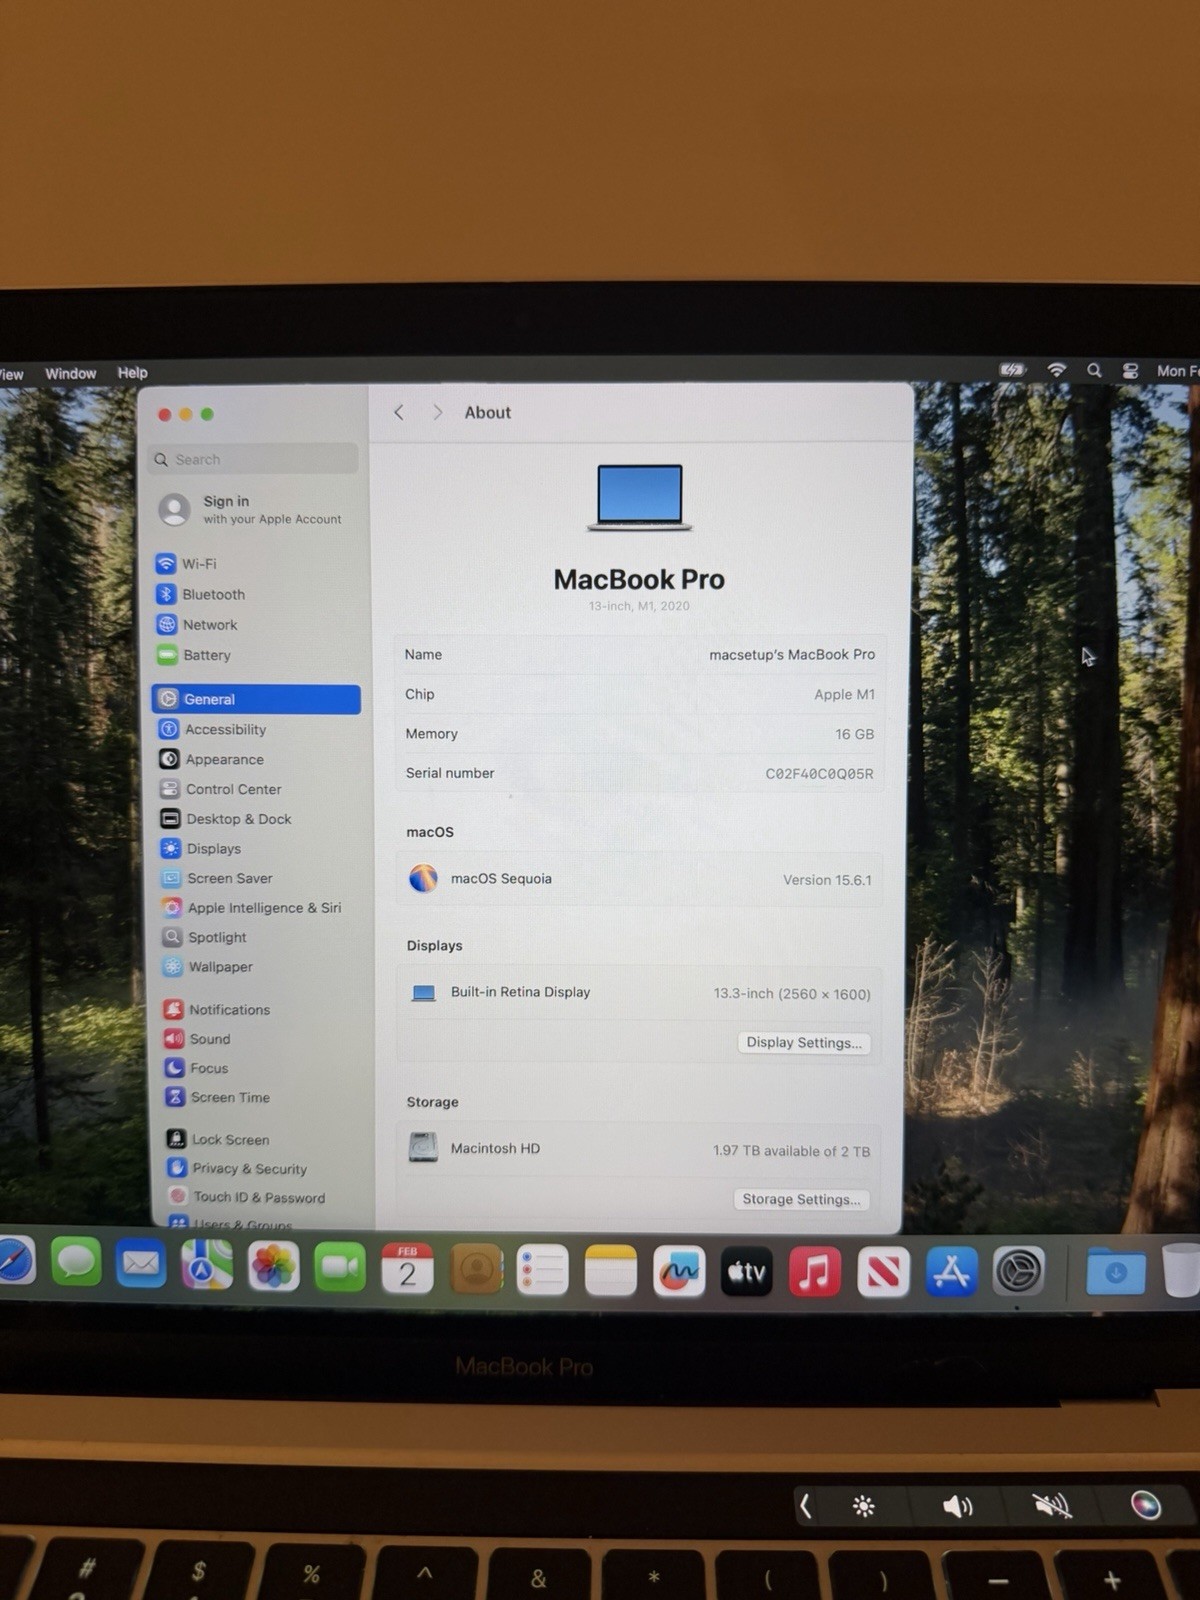Close the System Settings window

[165, 414]
